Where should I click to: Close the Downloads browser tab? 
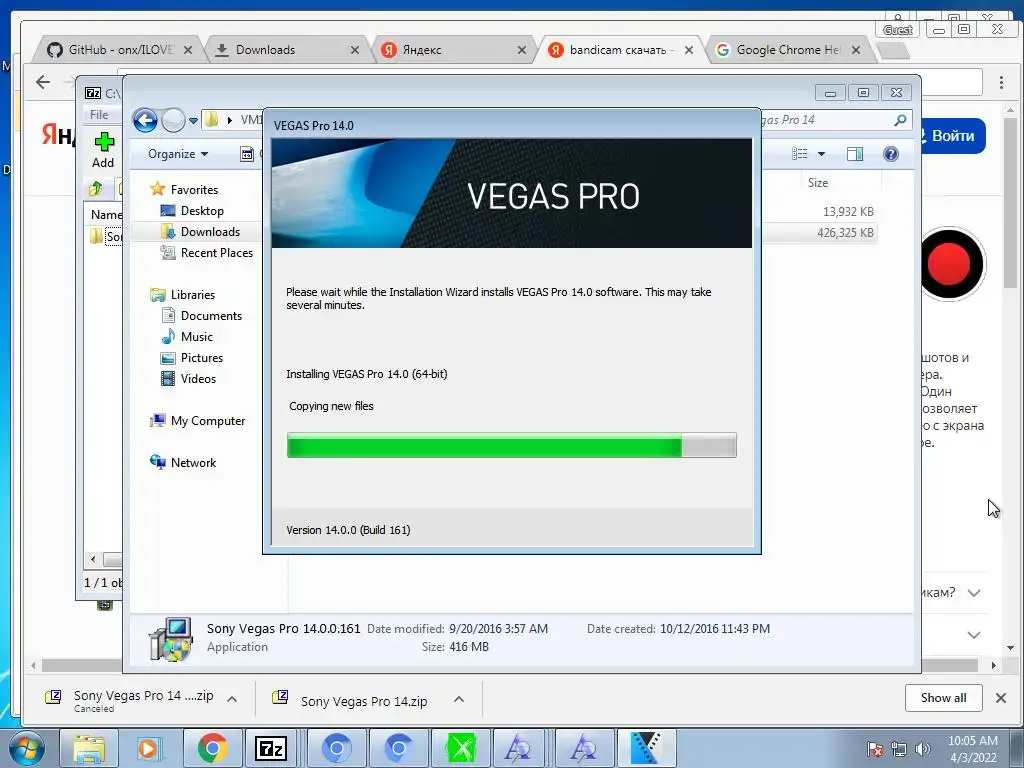tap(355, 50)
